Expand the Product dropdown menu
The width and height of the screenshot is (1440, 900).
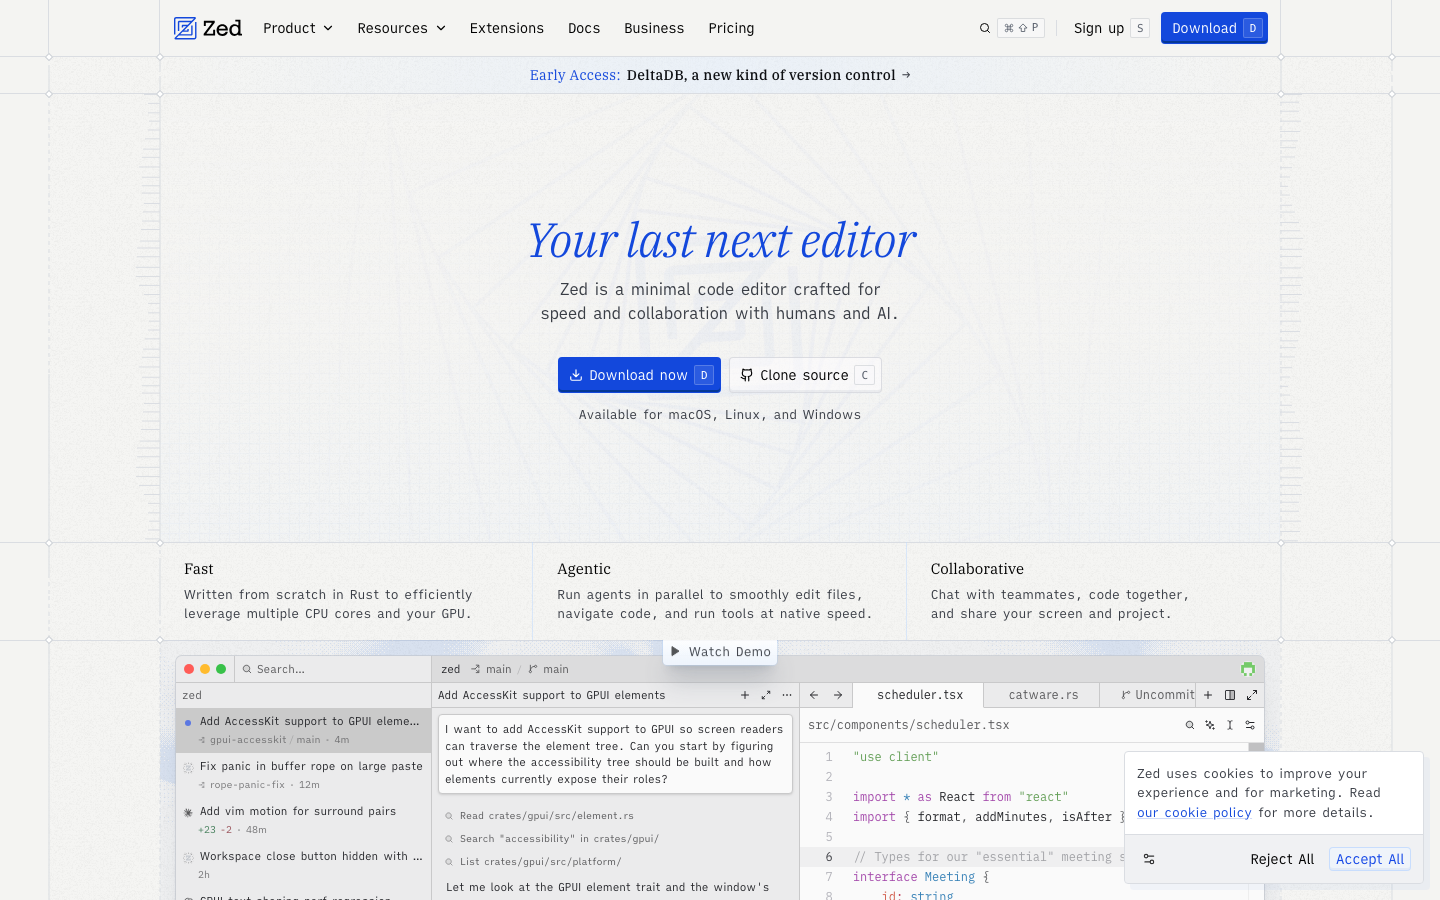(298, 28)
